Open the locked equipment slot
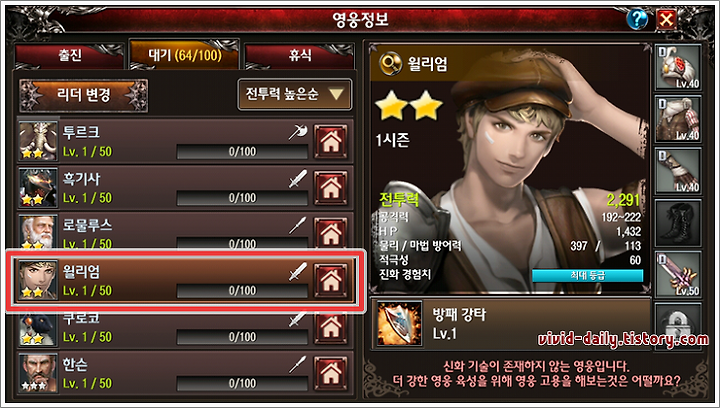 tap(678, 324)
